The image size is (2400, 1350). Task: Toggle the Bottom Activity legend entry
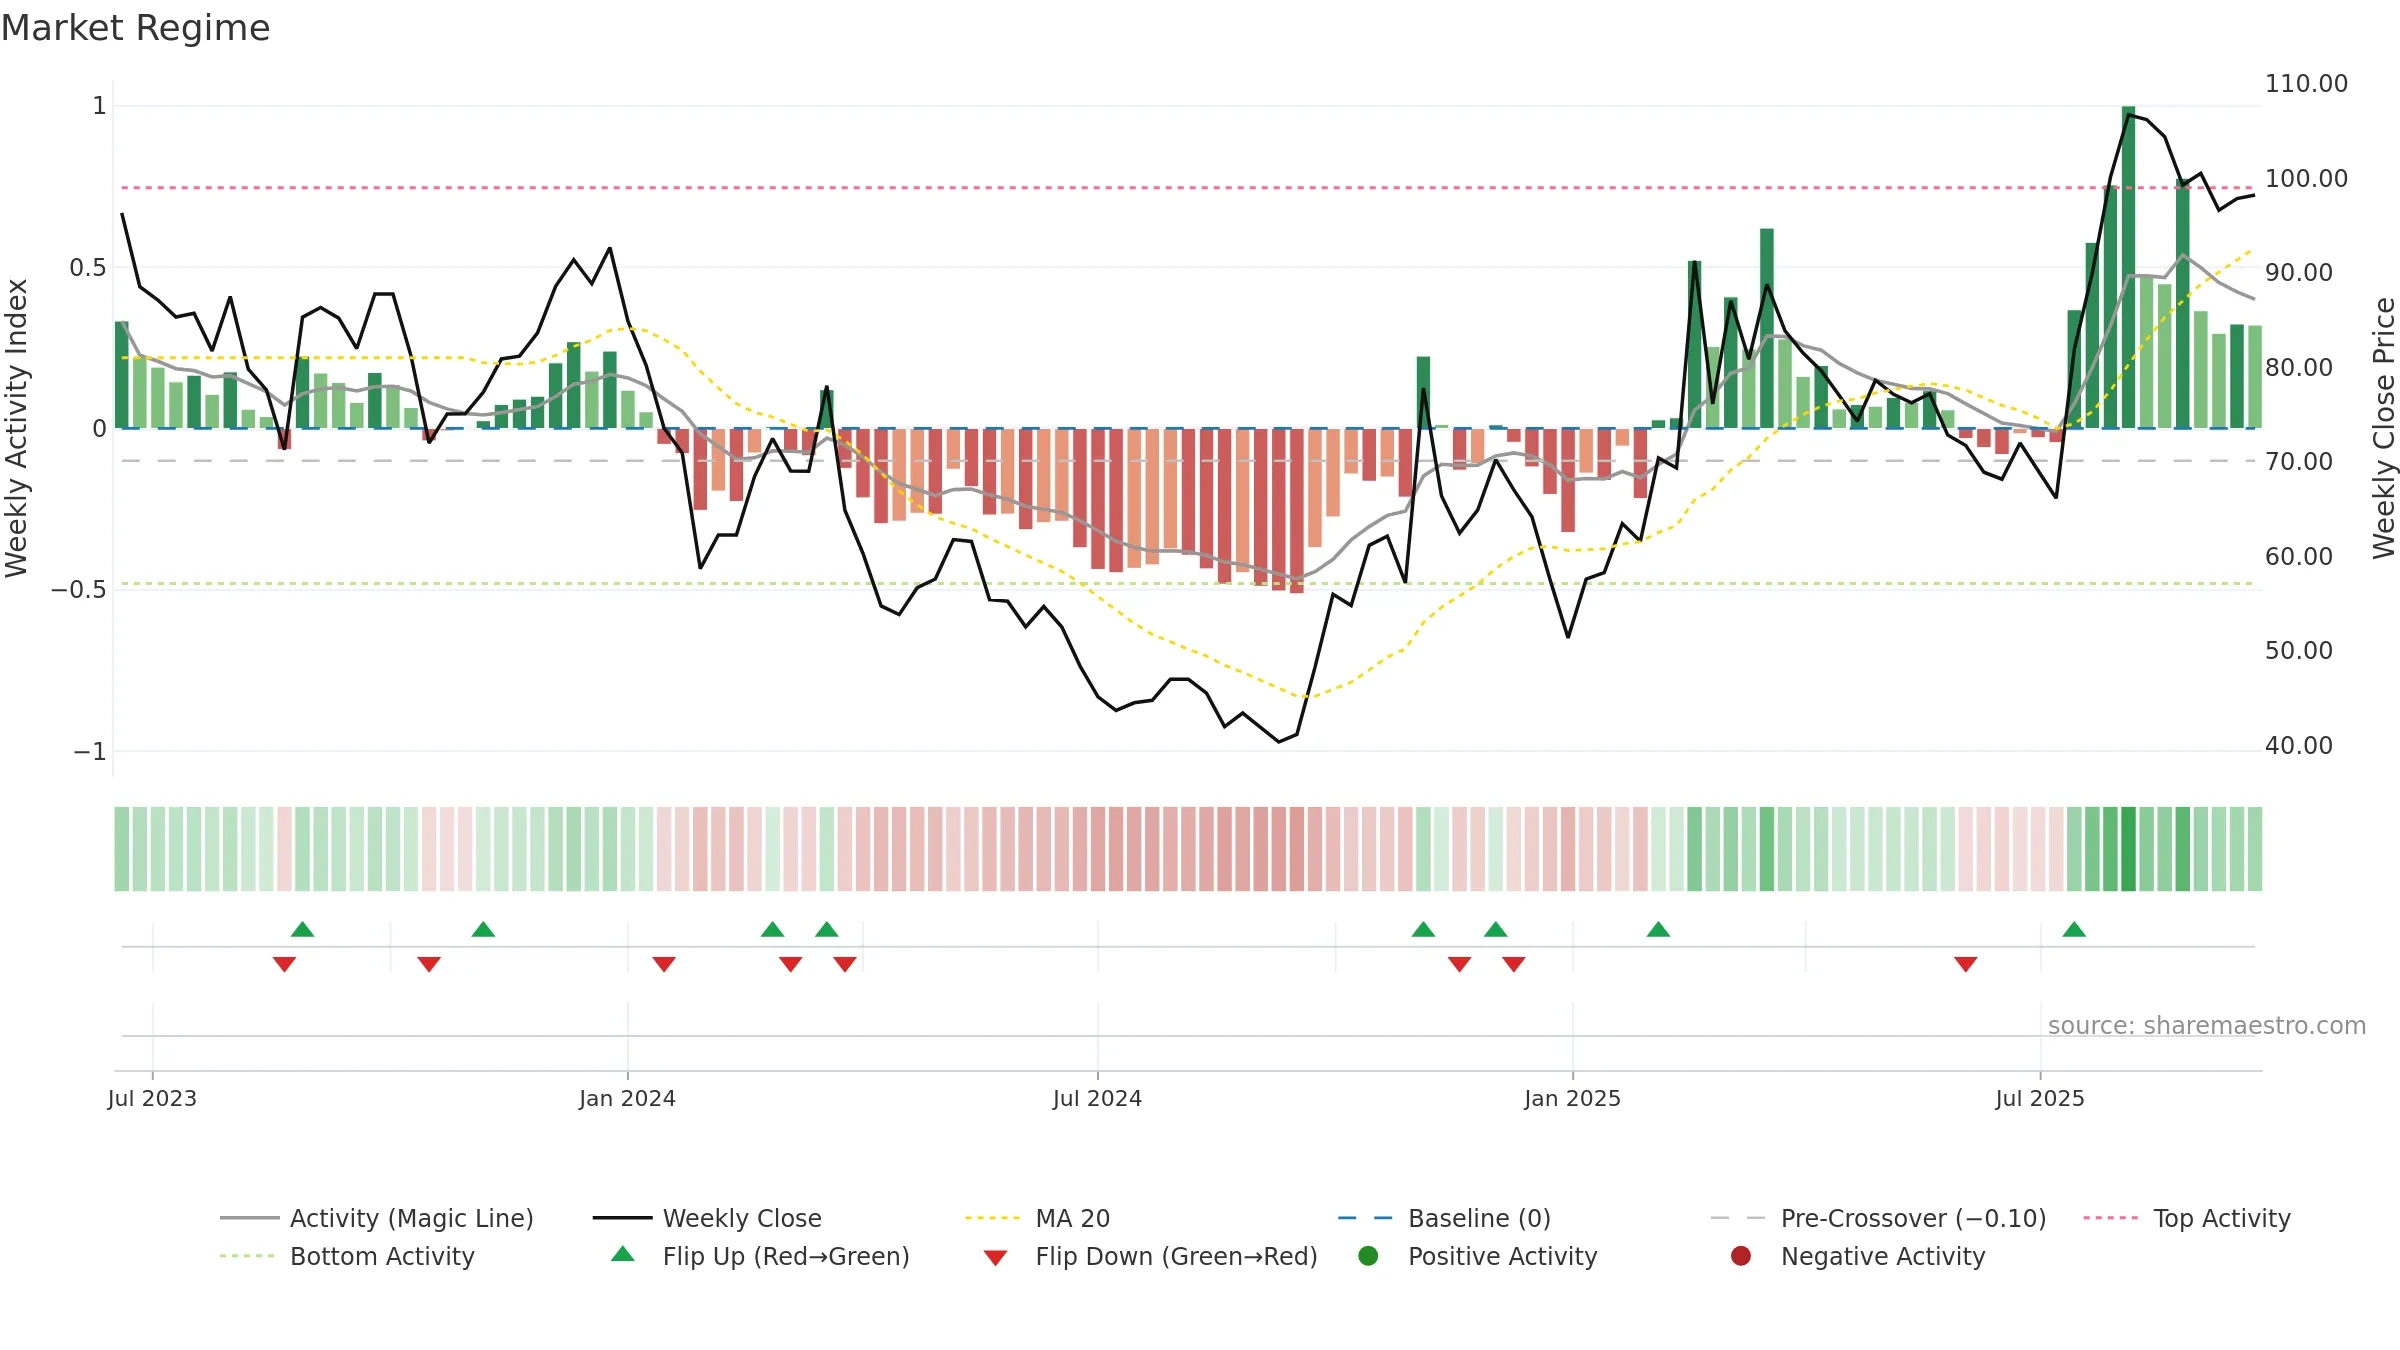click(347, 1256)
